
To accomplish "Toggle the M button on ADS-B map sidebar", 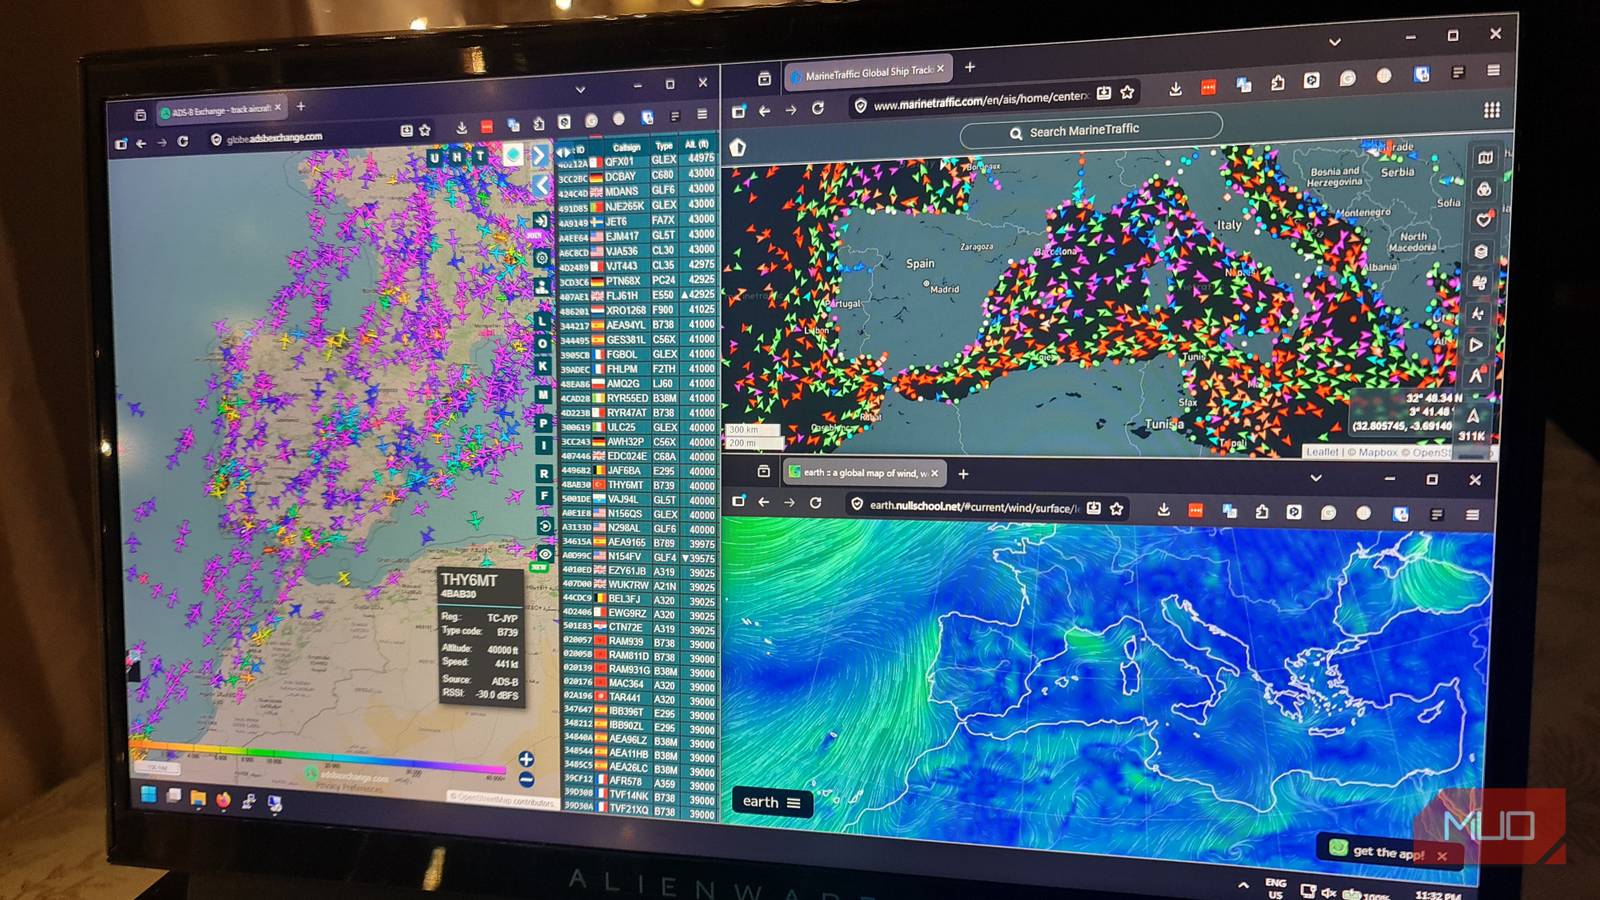I will (543, 395).
